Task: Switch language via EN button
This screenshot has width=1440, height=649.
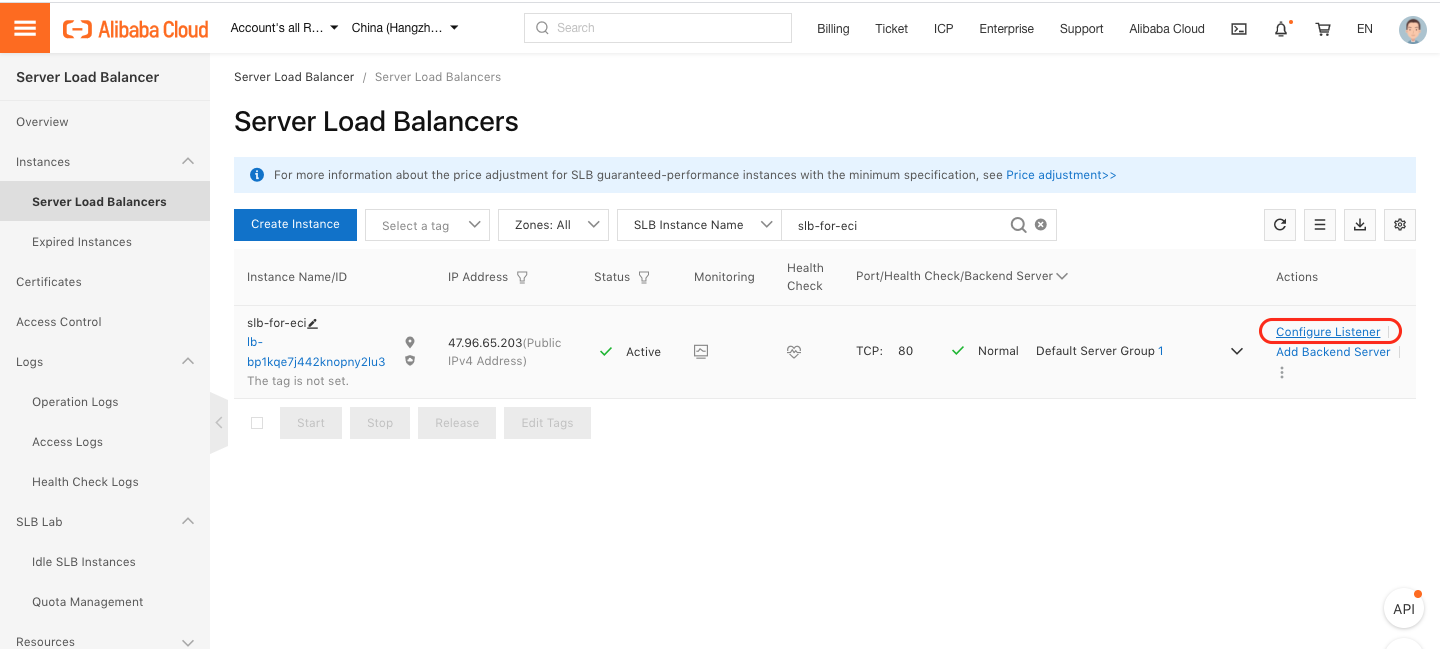Action: [x=1365, y=29]
